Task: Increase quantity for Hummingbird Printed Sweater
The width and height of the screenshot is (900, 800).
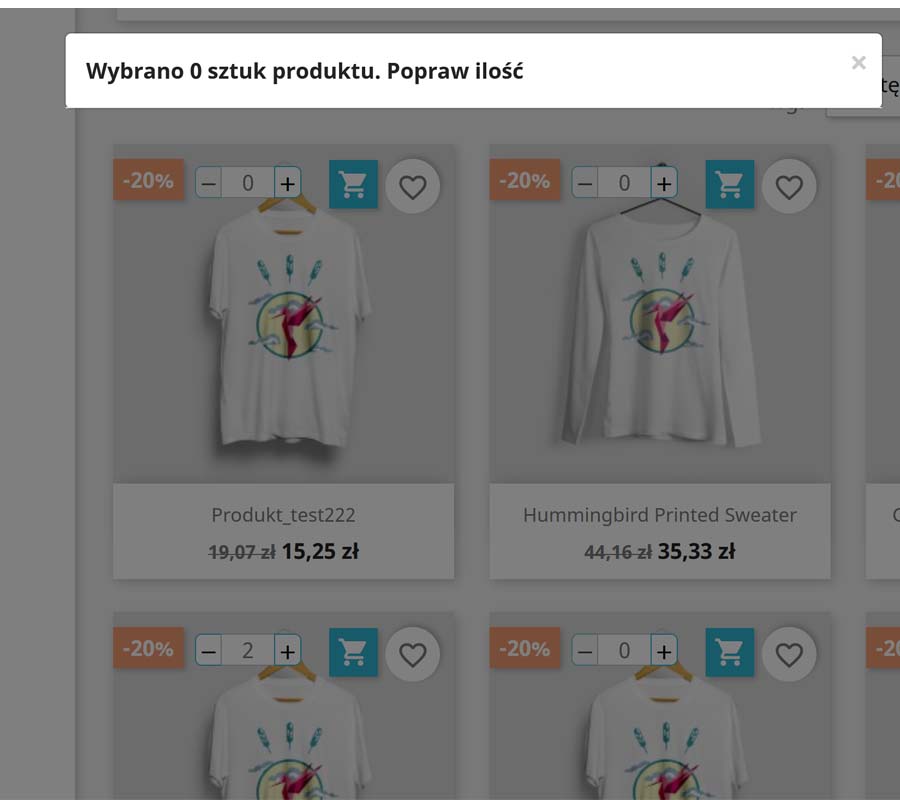Action: (x=664, y=183)
